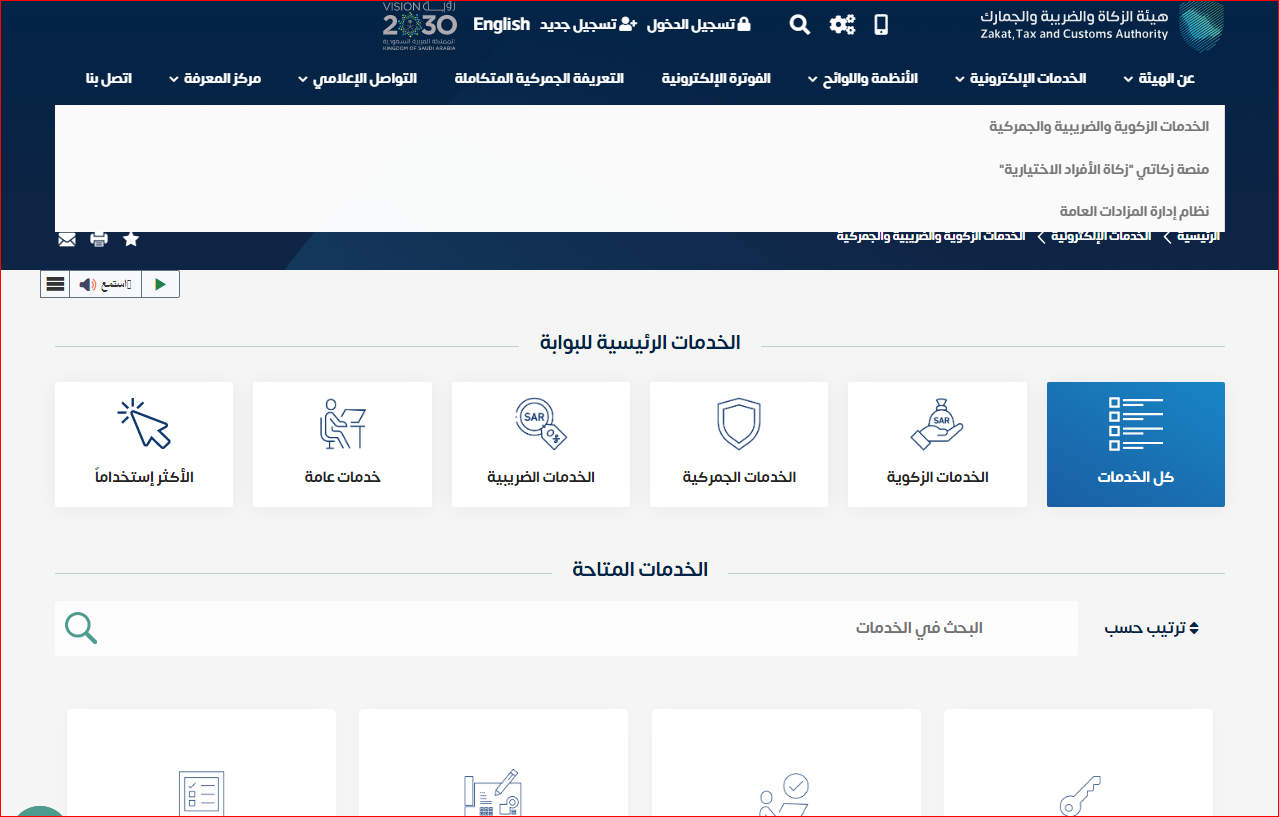Expand the مركز المعرفة menu

tap(215, 78)
